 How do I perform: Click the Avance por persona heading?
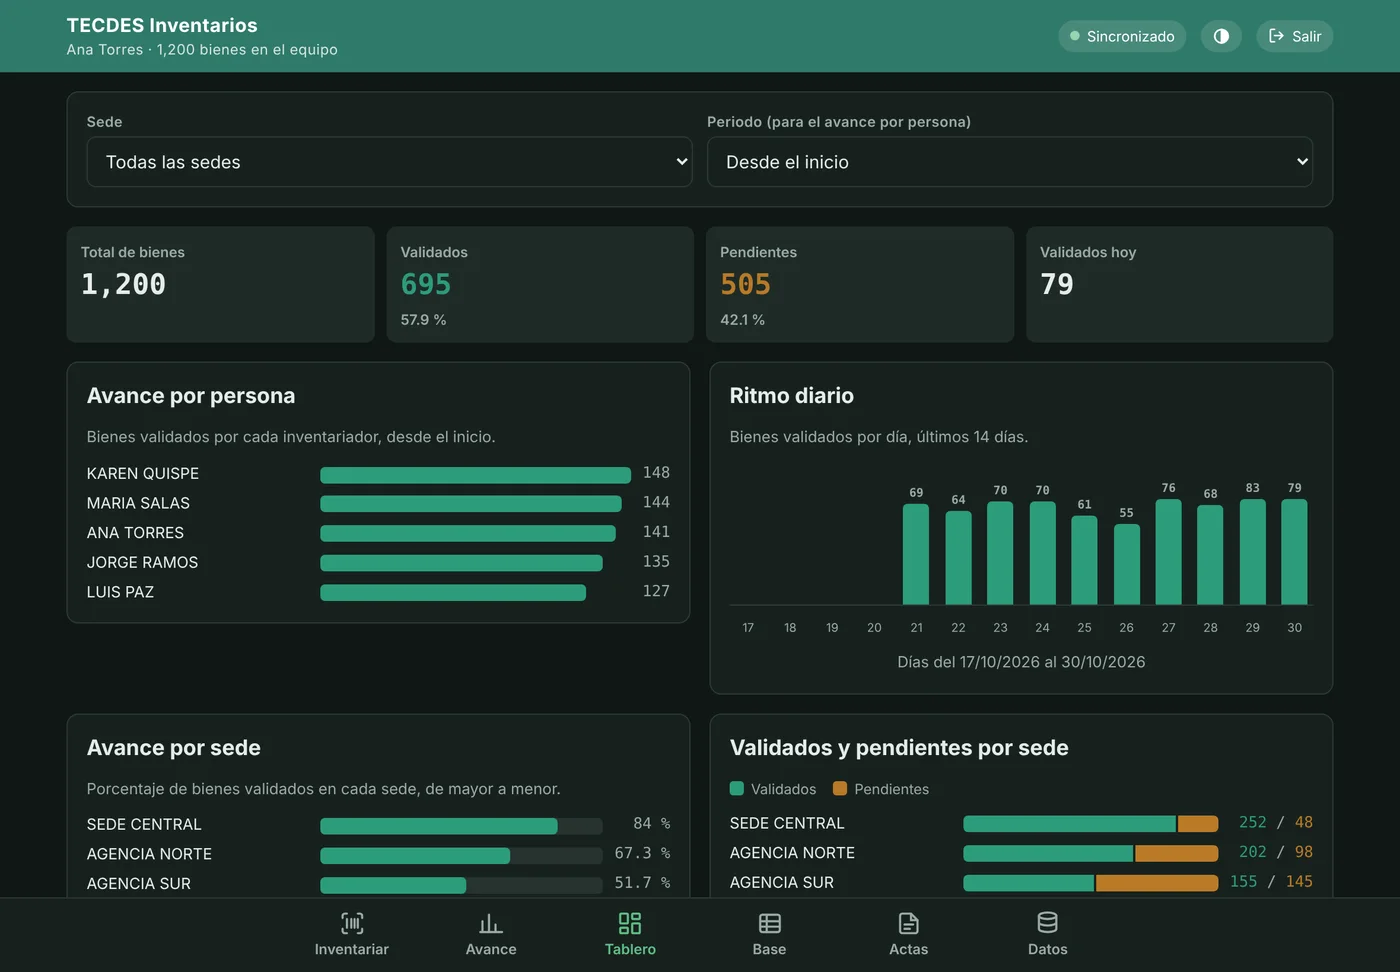pos(191,395)
